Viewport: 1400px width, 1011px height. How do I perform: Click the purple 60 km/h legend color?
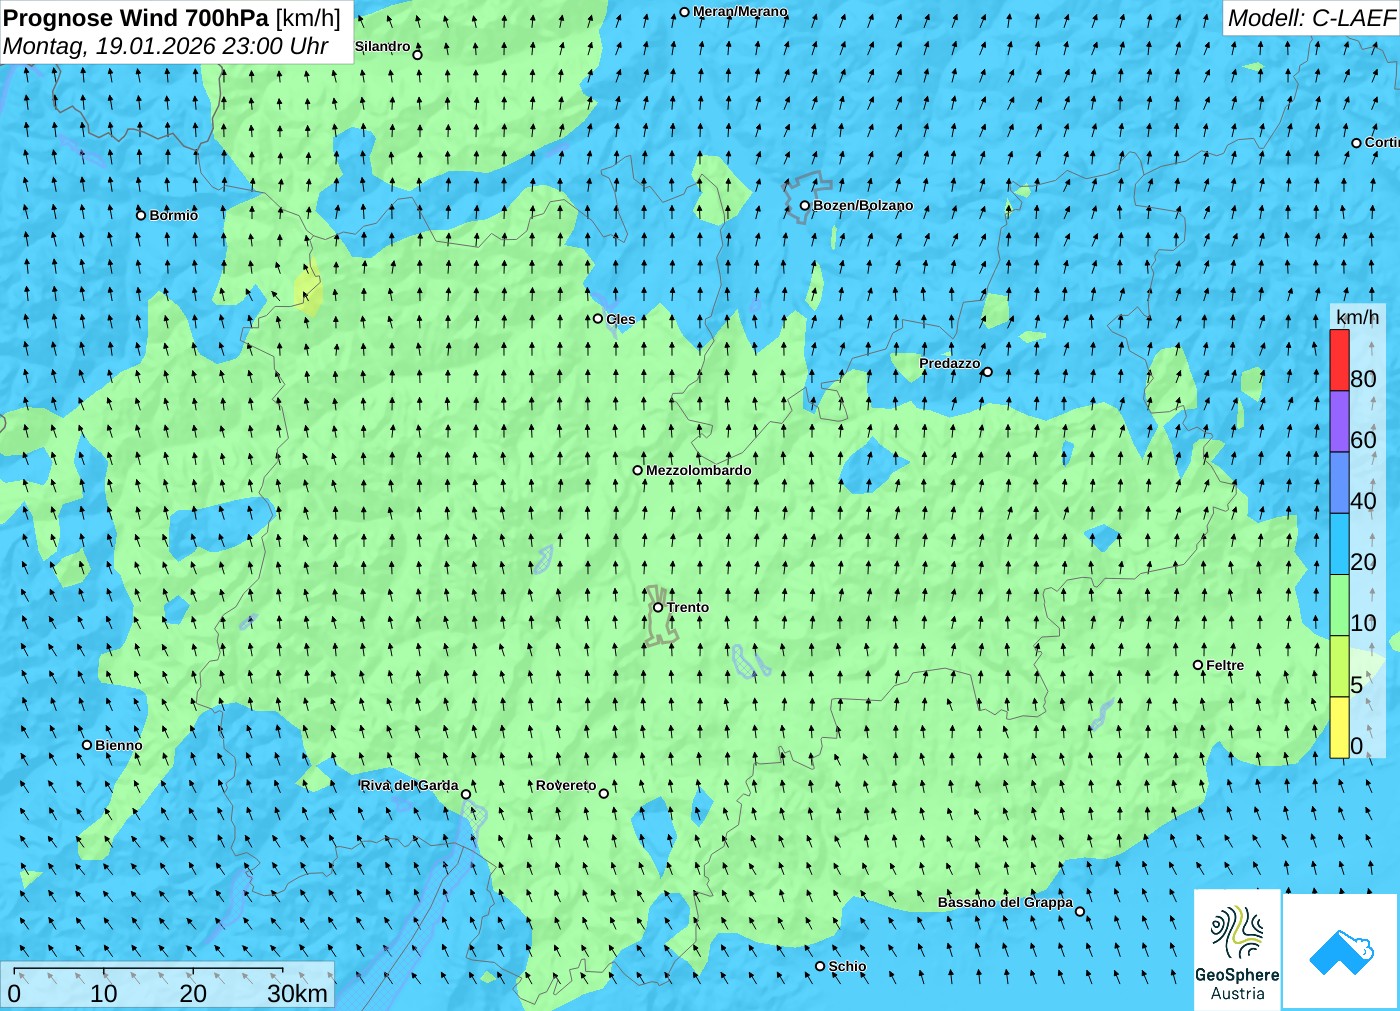pyautogui.click(x=1339, y=422)
